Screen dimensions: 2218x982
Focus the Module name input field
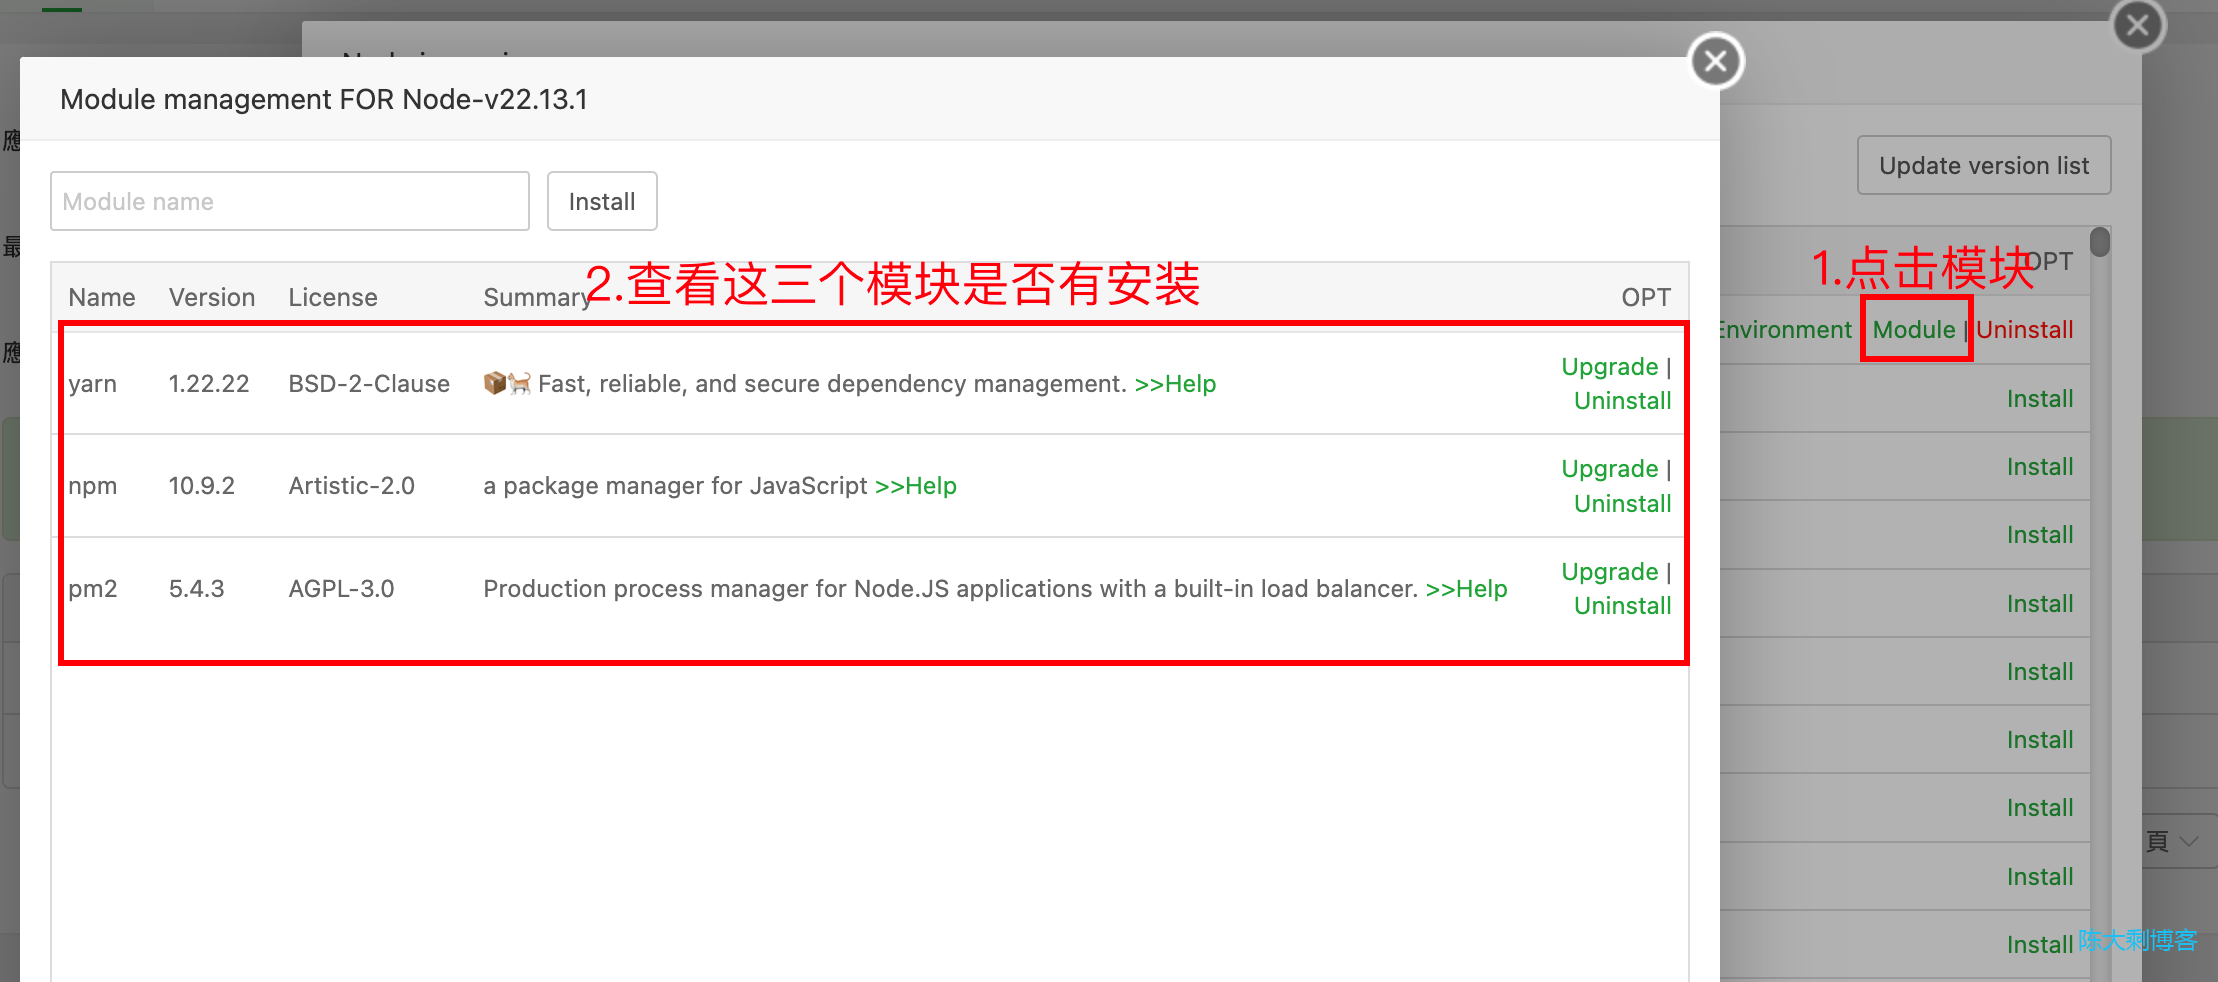290,201
